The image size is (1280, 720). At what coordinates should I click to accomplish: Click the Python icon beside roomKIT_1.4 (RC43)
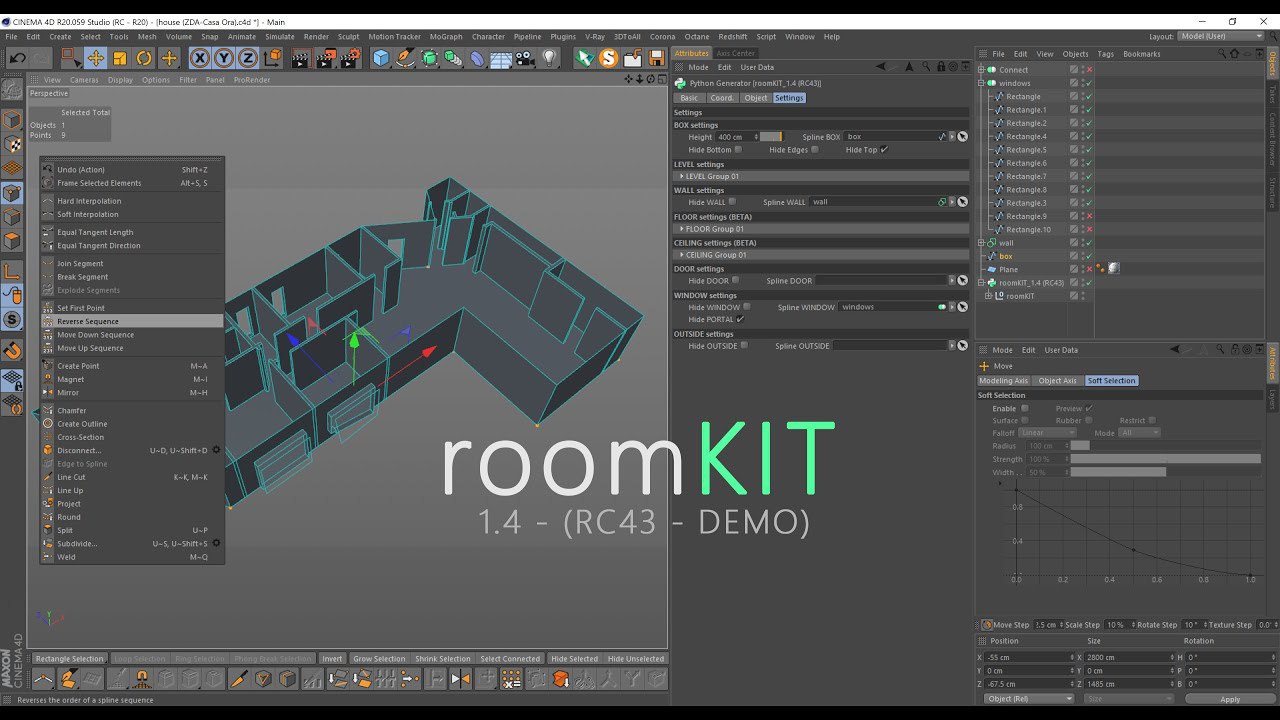tap(991, 283)
